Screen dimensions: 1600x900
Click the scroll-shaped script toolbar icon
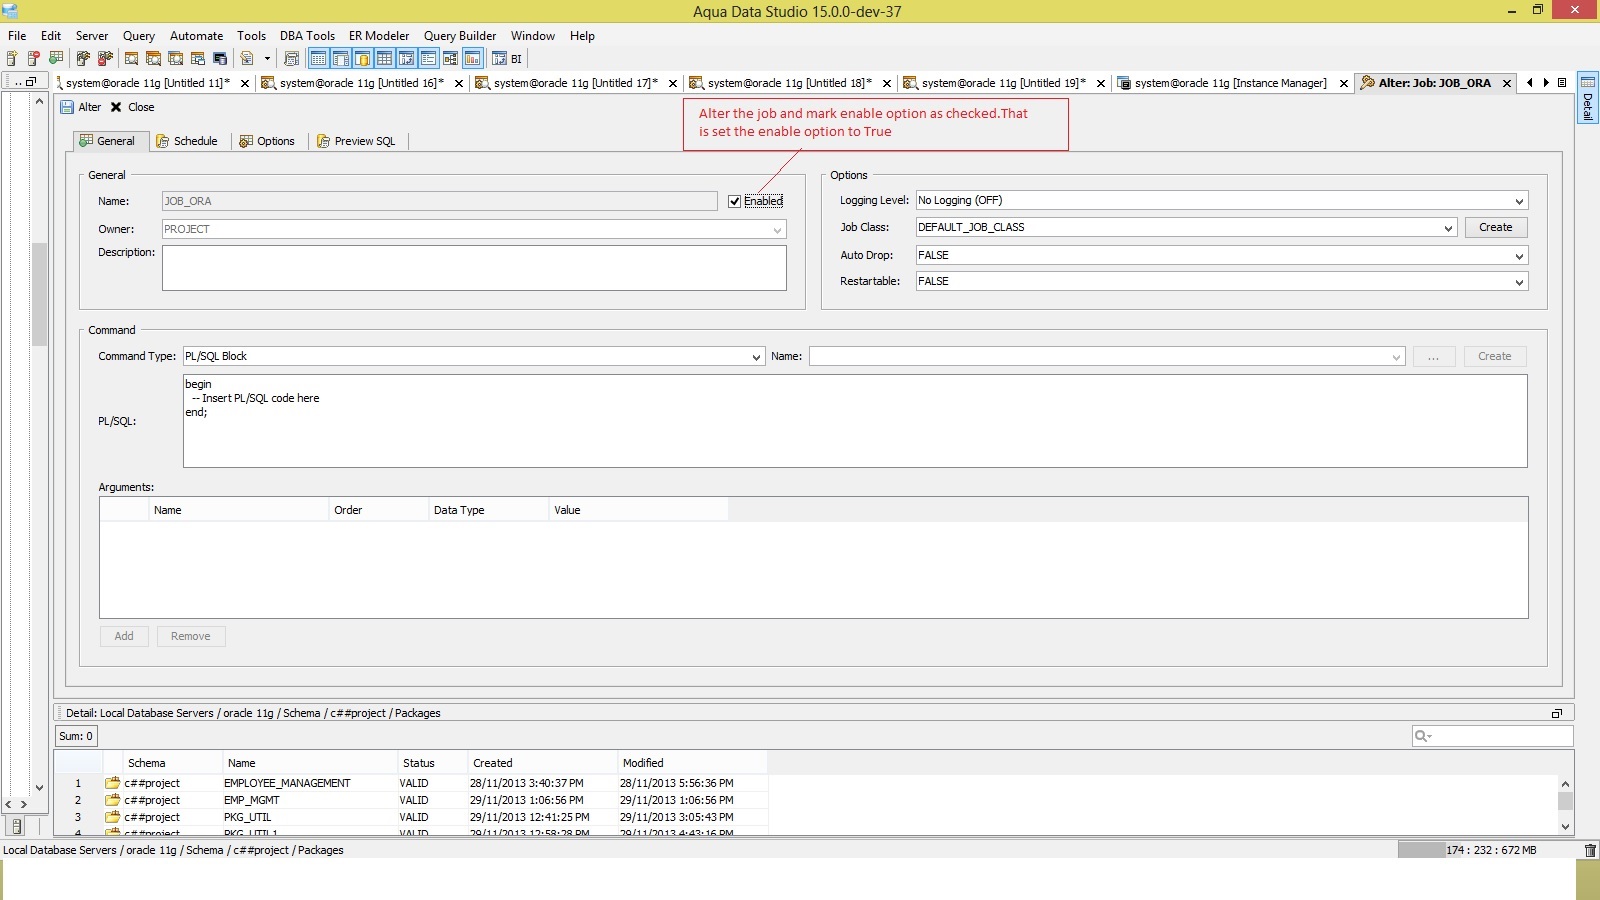(292, 59)
